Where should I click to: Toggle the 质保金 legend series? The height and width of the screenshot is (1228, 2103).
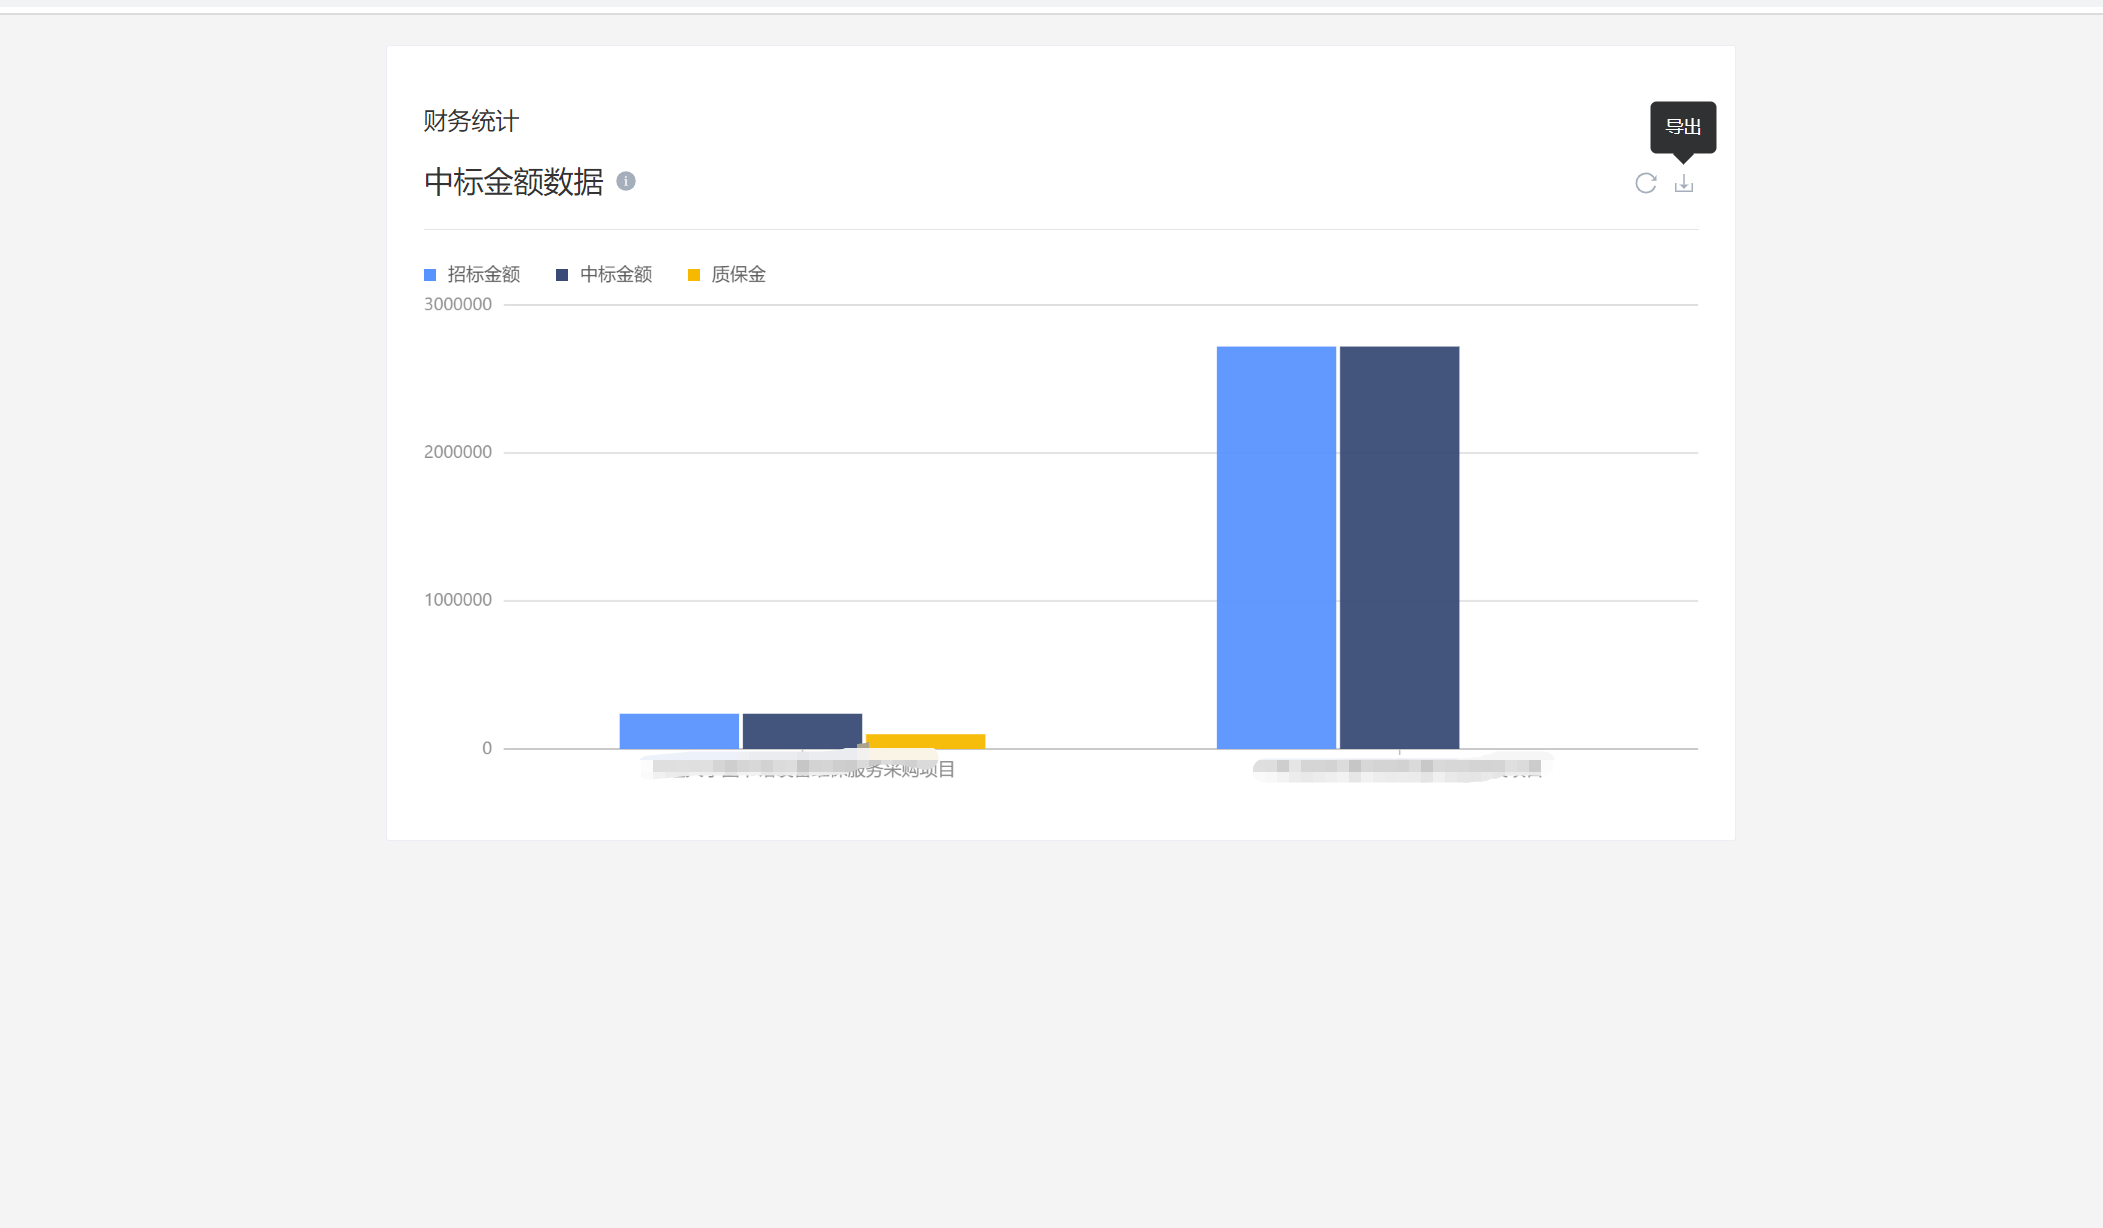[x=727, y=274]
